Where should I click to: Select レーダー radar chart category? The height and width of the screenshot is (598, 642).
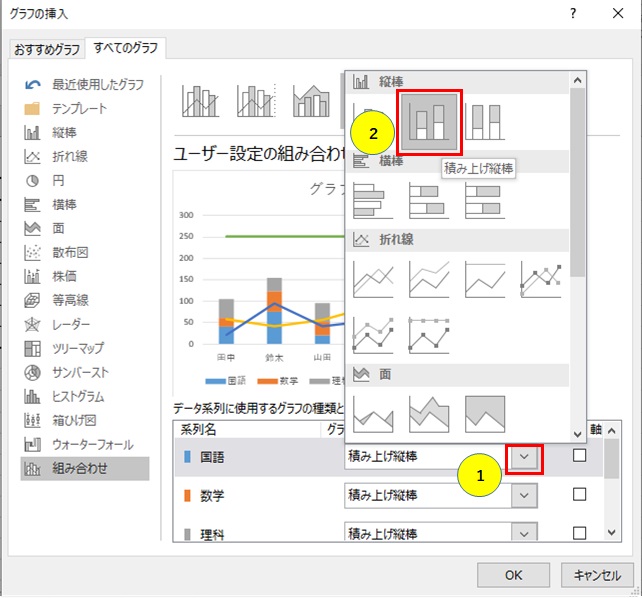click(x=85, y=325)
